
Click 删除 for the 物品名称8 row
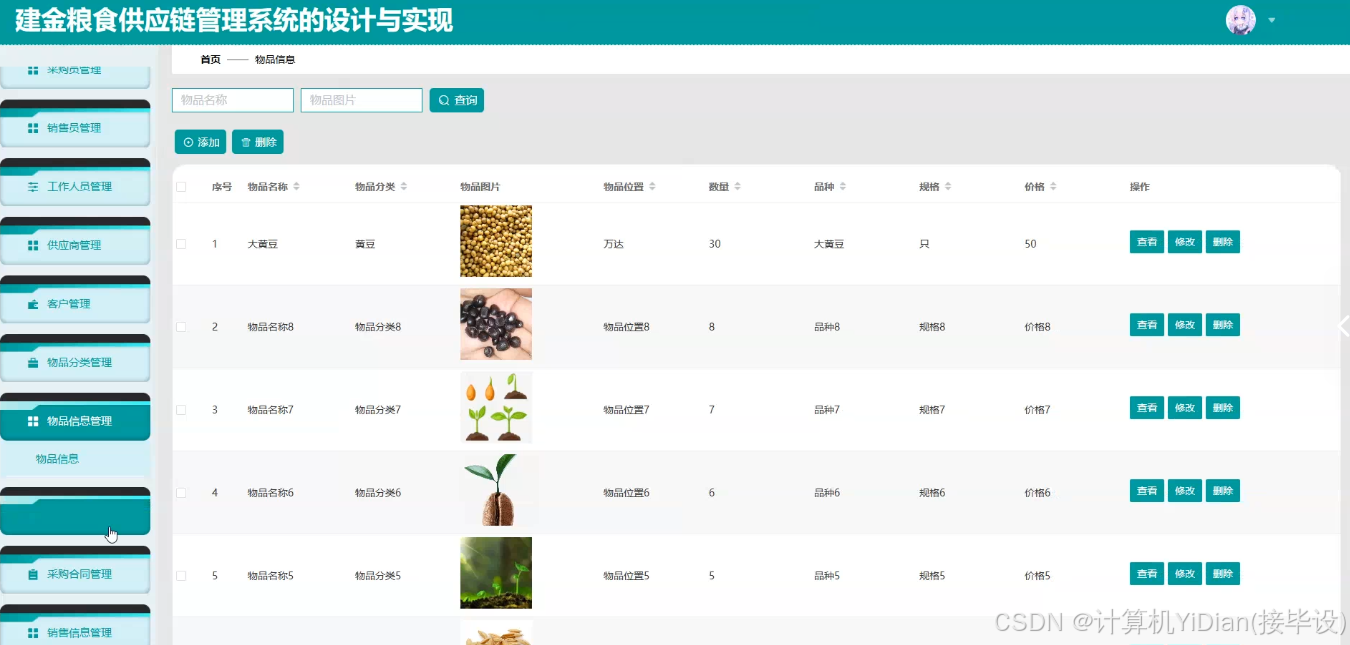[x=1223, y=325]
